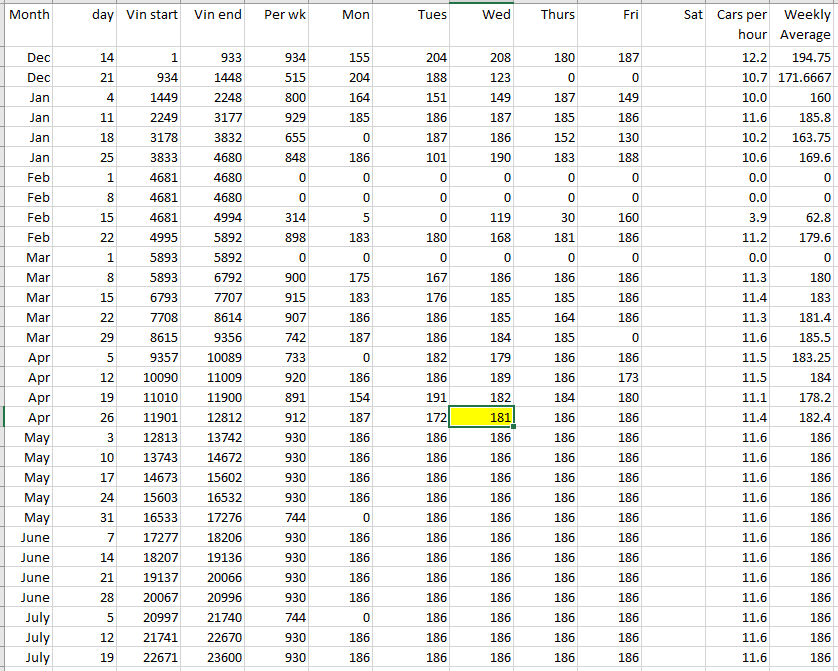Select the Cars per hour value 3.9
The image size is (838, 671).
741,217
